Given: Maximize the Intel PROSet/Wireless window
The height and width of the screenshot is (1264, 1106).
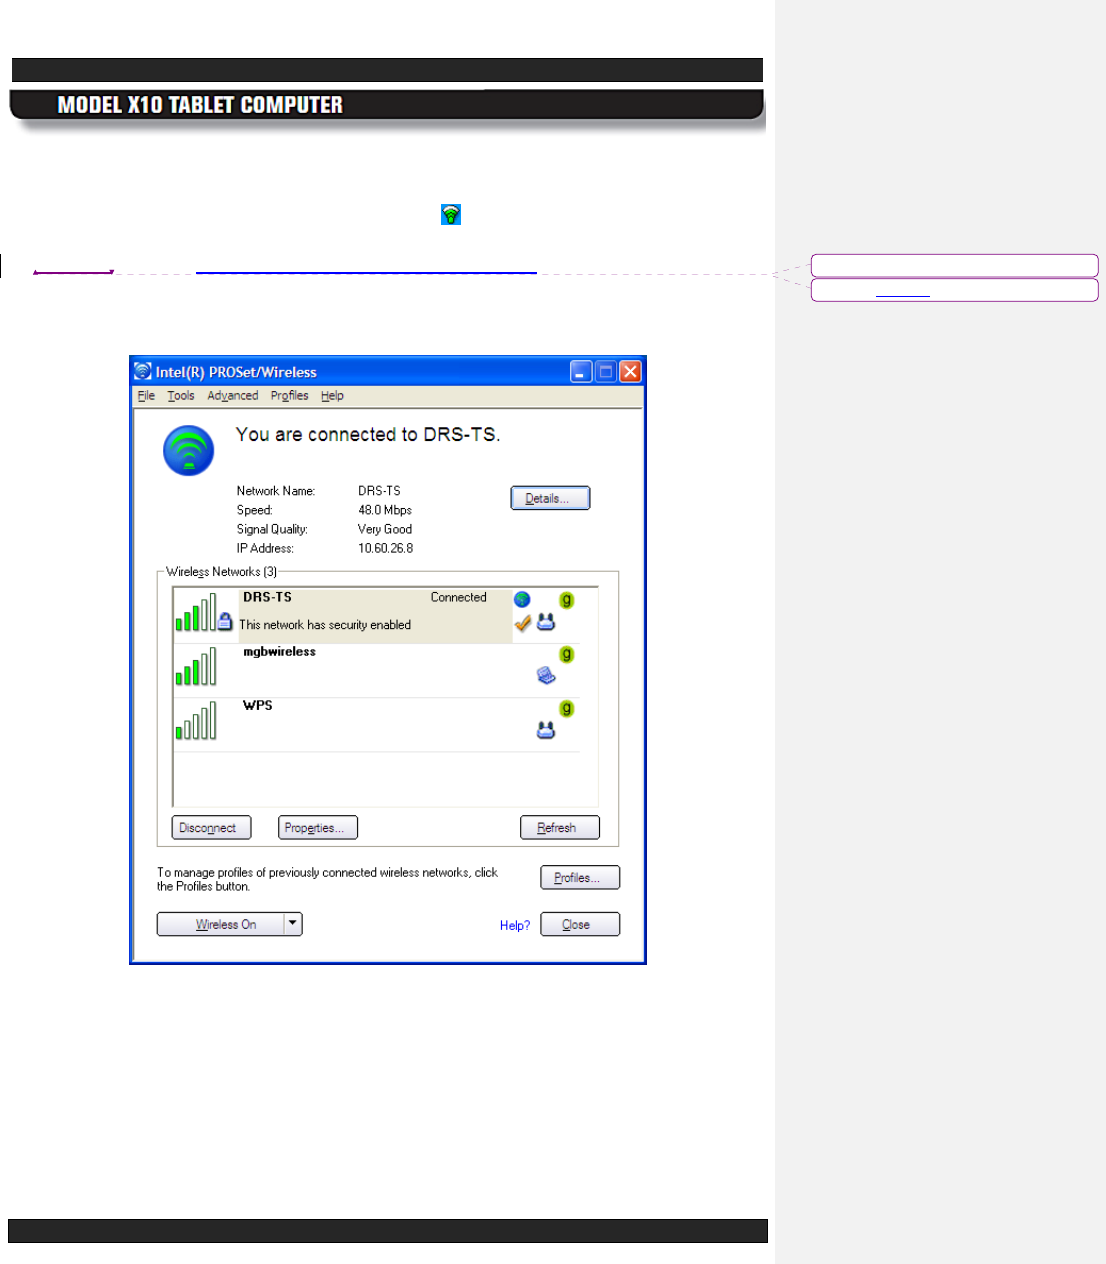Looking at the screenshot, I should (606, 372).
